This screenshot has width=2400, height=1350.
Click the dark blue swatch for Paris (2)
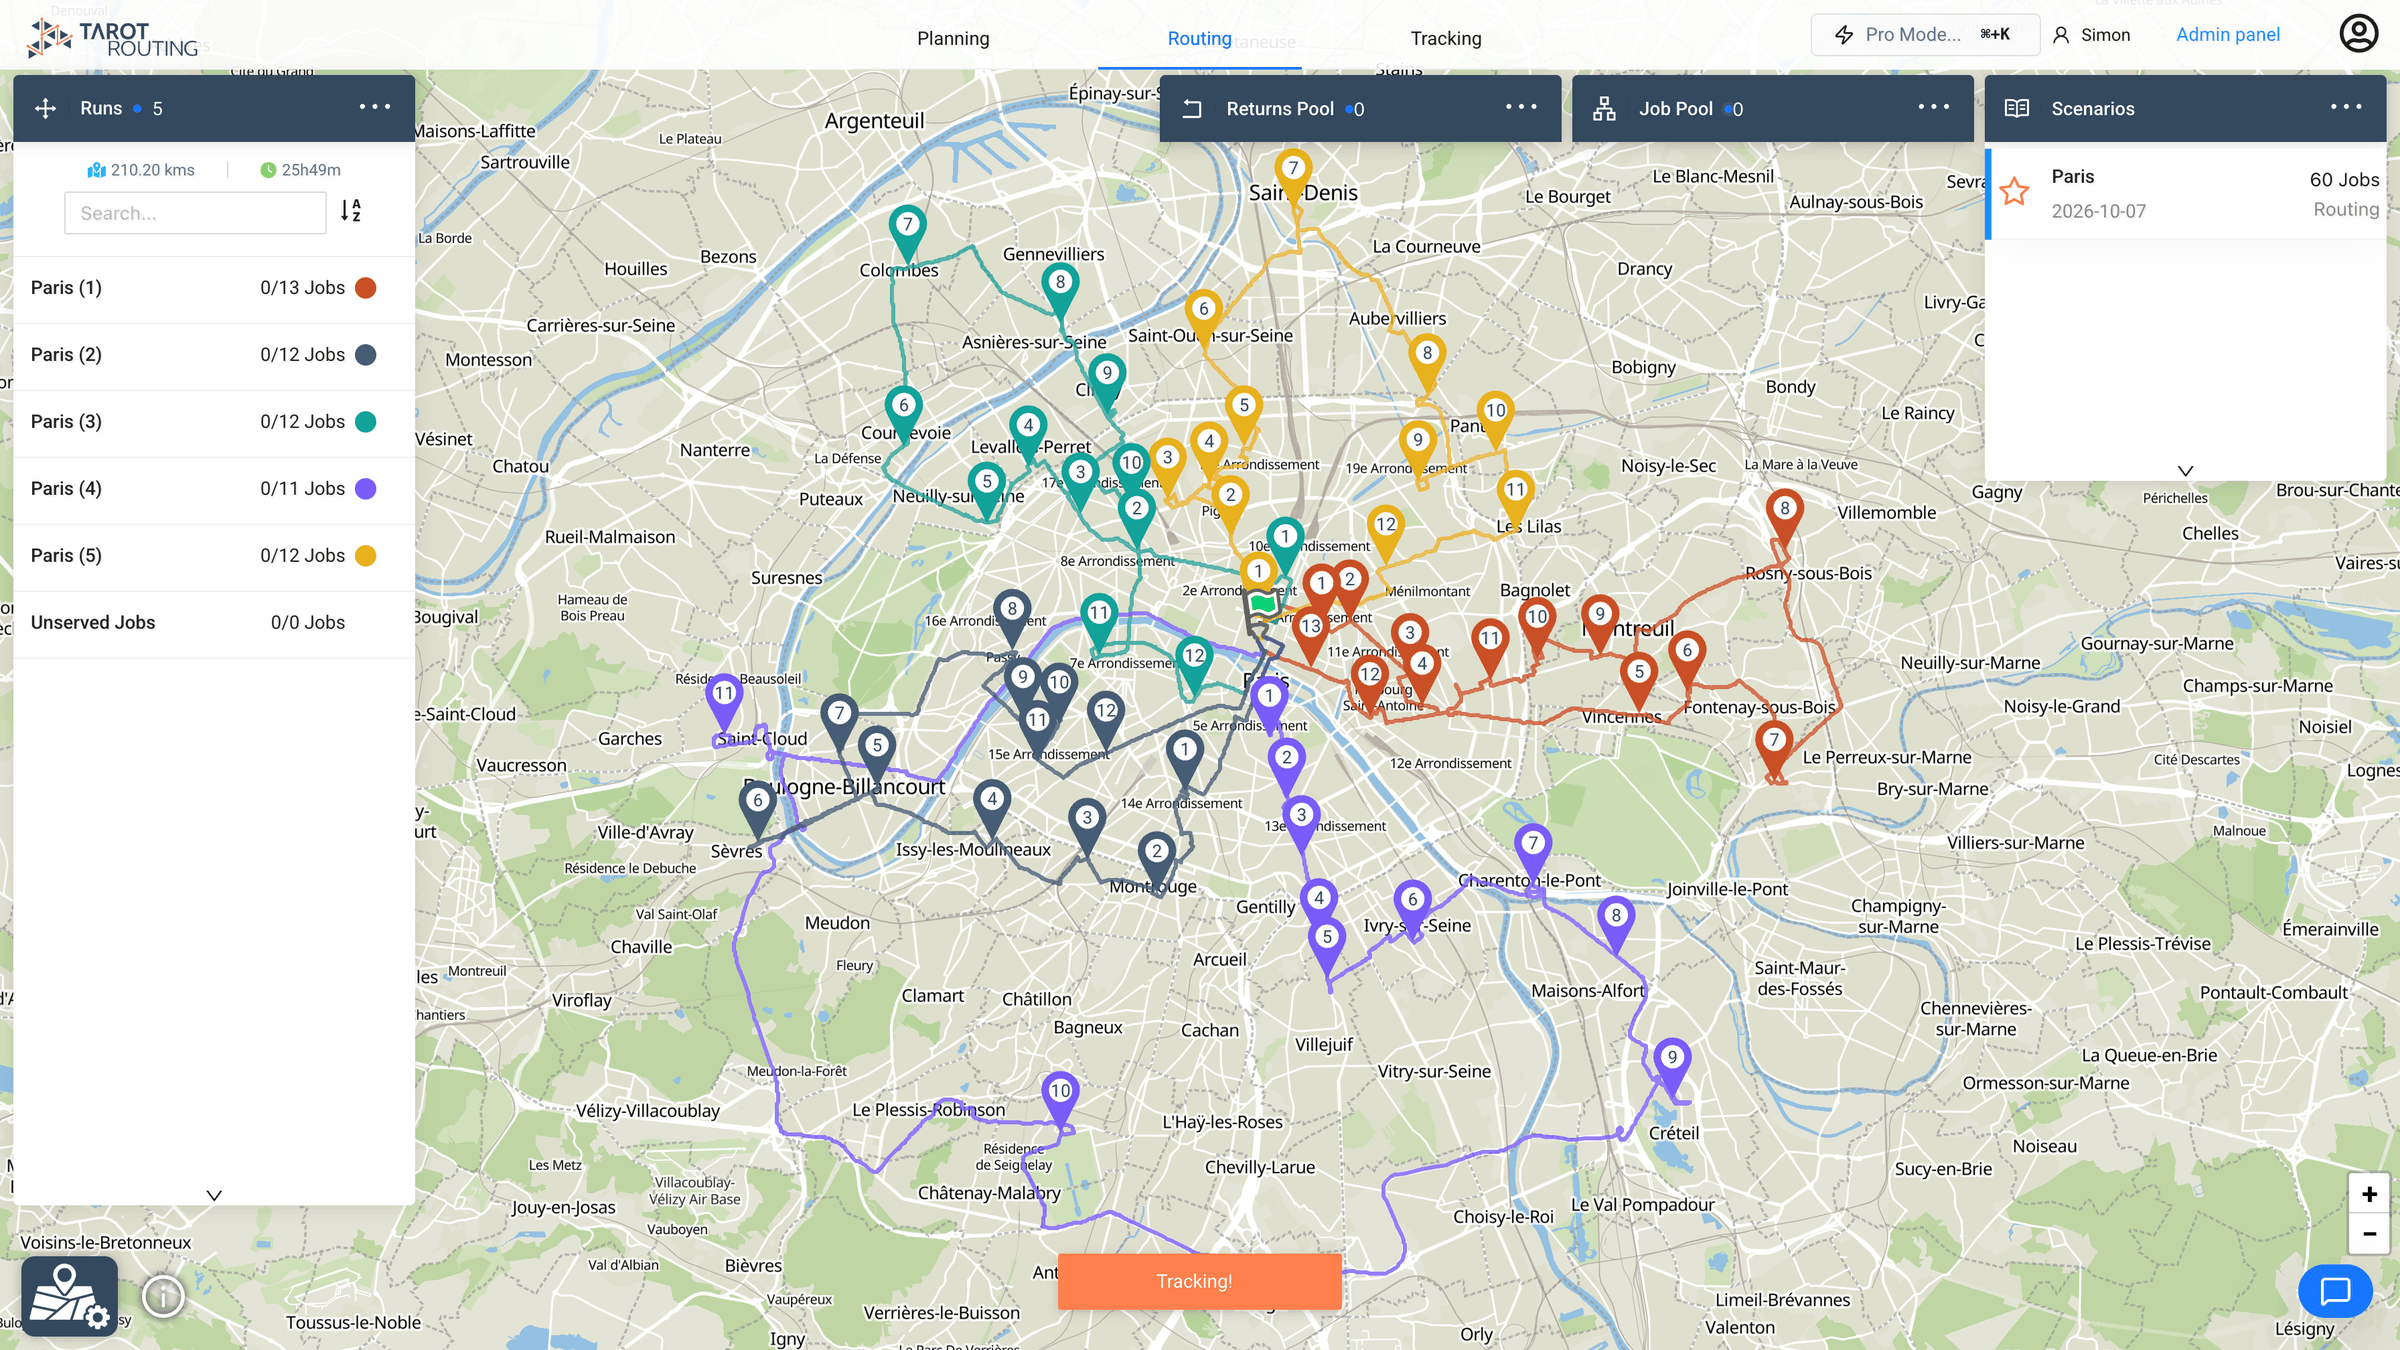(x=366, y=355)
